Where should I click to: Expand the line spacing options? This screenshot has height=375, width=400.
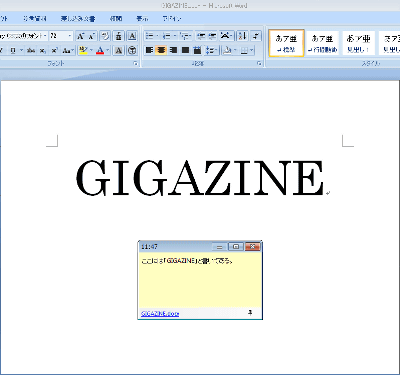click(x=211, y=50)
